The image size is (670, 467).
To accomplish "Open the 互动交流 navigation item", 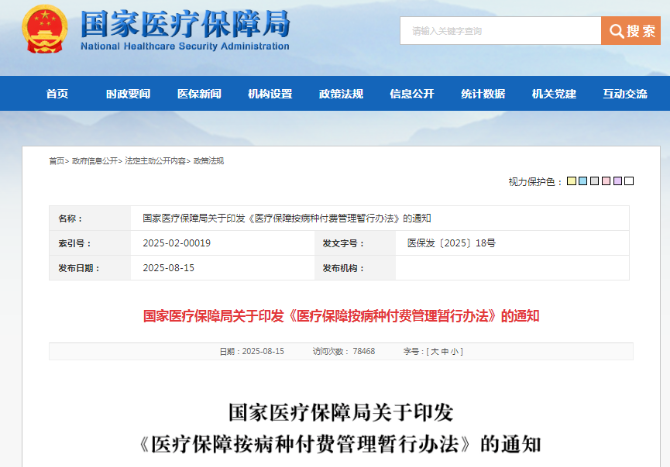I will click(625, 94).
